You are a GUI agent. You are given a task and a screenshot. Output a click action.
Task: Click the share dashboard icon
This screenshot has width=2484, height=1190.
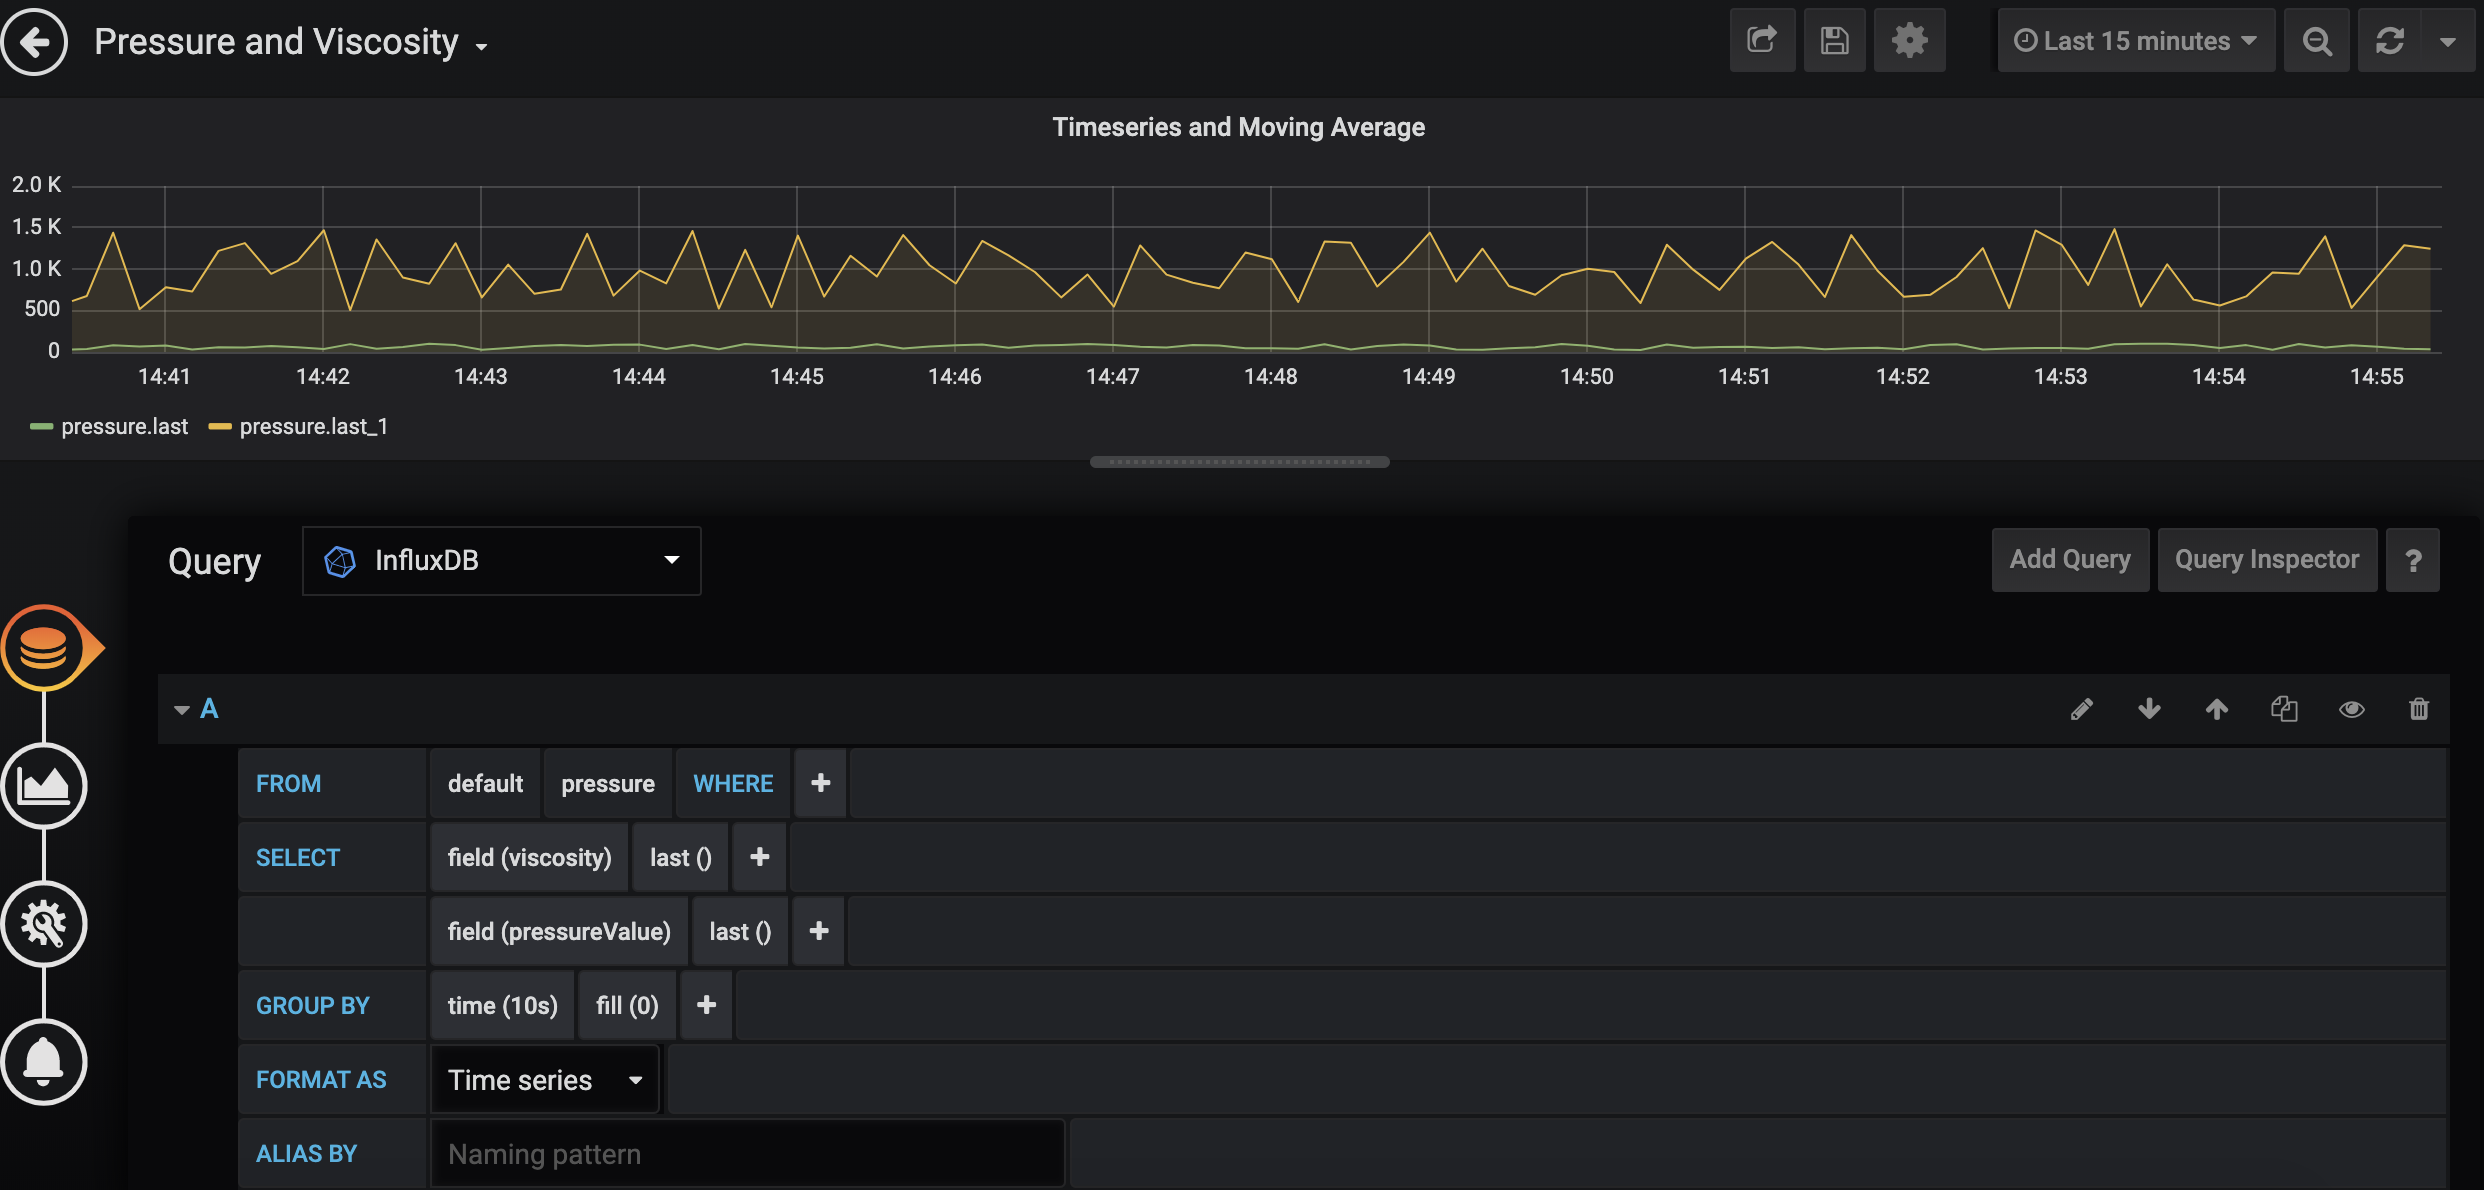[1762, 41]
